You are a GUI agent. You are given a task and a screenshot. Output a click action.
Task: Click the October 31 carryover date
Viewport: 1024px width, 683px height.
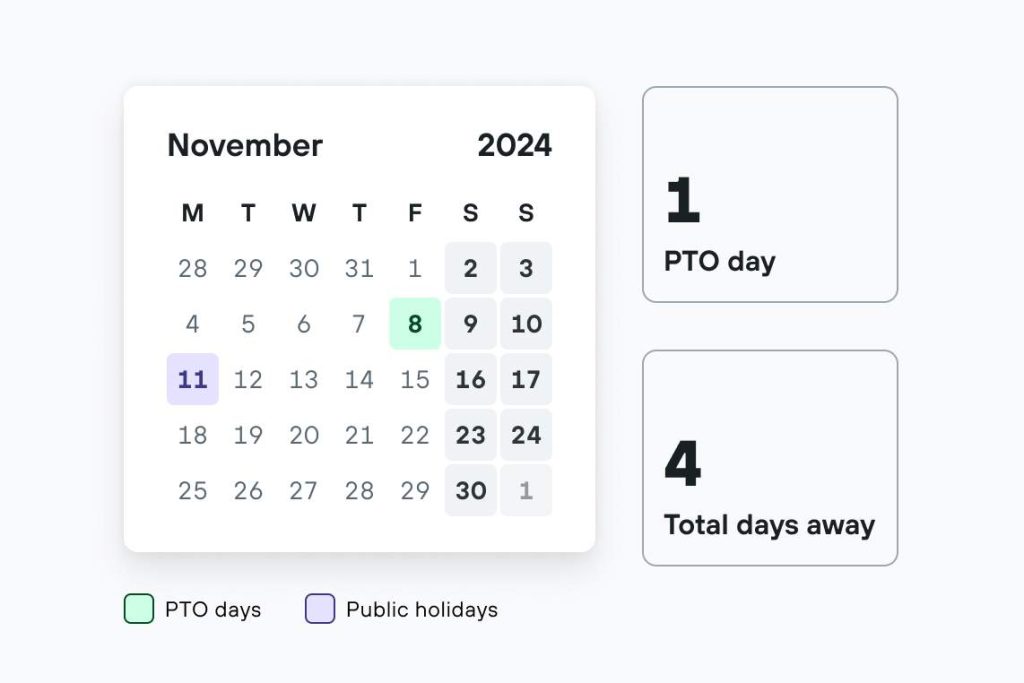[x=359, y=268]
